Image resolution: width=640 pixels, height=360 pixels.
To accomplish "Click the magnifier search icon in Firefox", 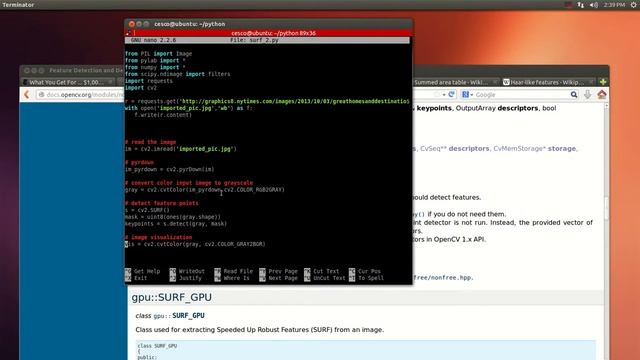I will (574, 95).
